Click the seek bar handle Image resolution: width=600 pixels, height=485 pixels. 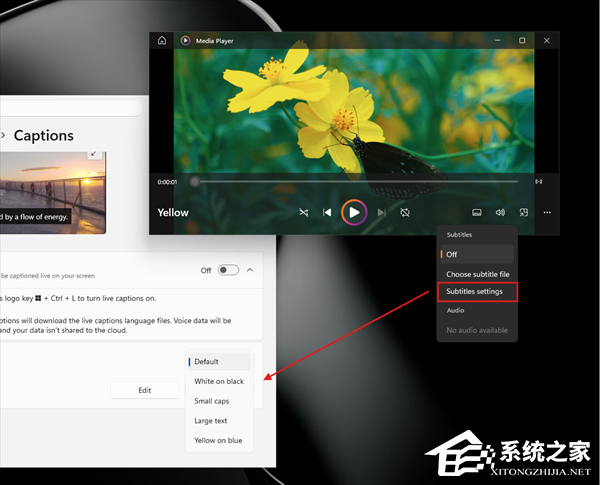(x=195, y=181)
